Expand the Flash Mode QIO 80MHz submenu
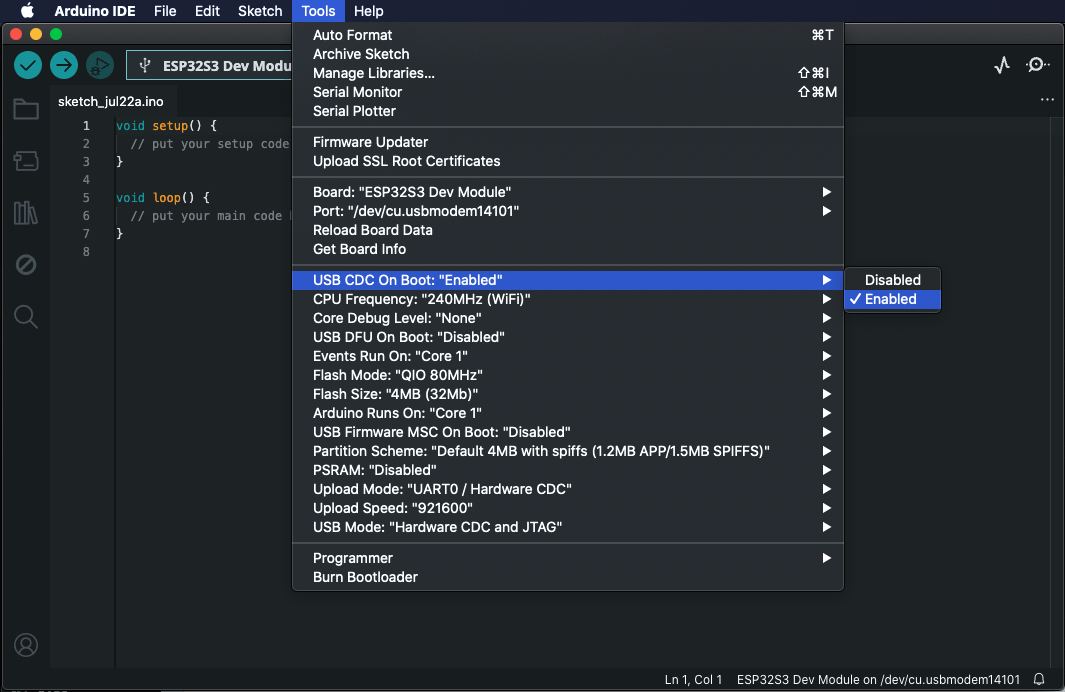Image resolution: width=1065 pixels, height=692 pixels. tap(568, 375)
